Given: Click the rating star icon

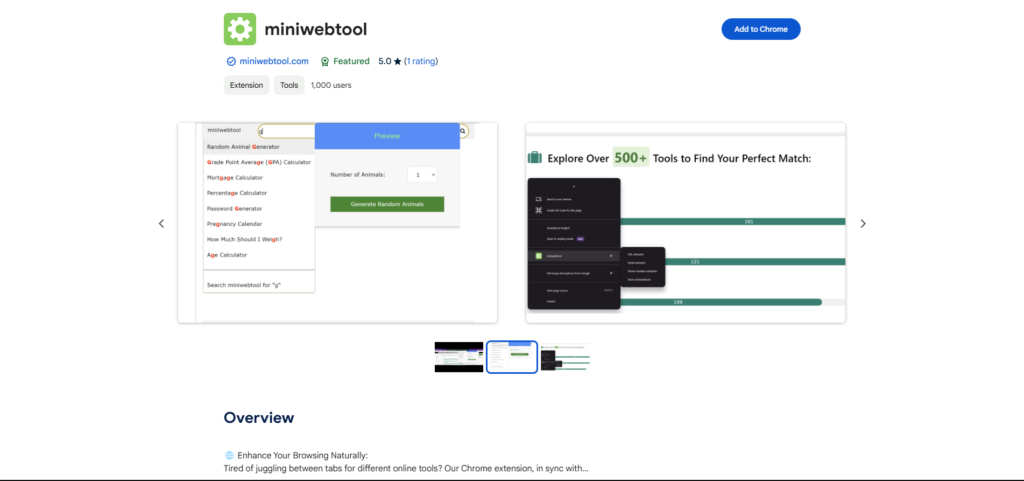Looking at the screenshot, I should [397, 61].
